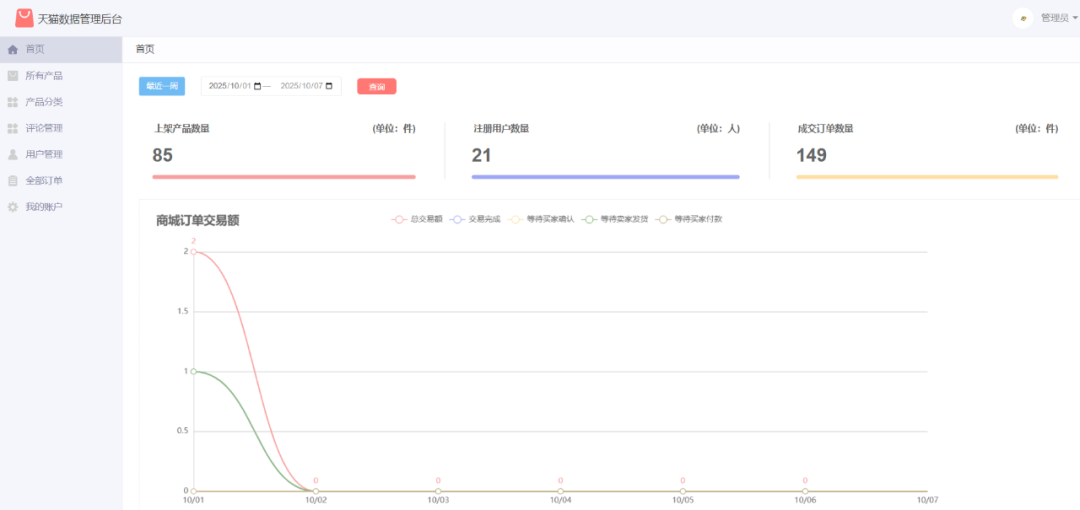
Task: Click the product count value 85
Action: 163,155
